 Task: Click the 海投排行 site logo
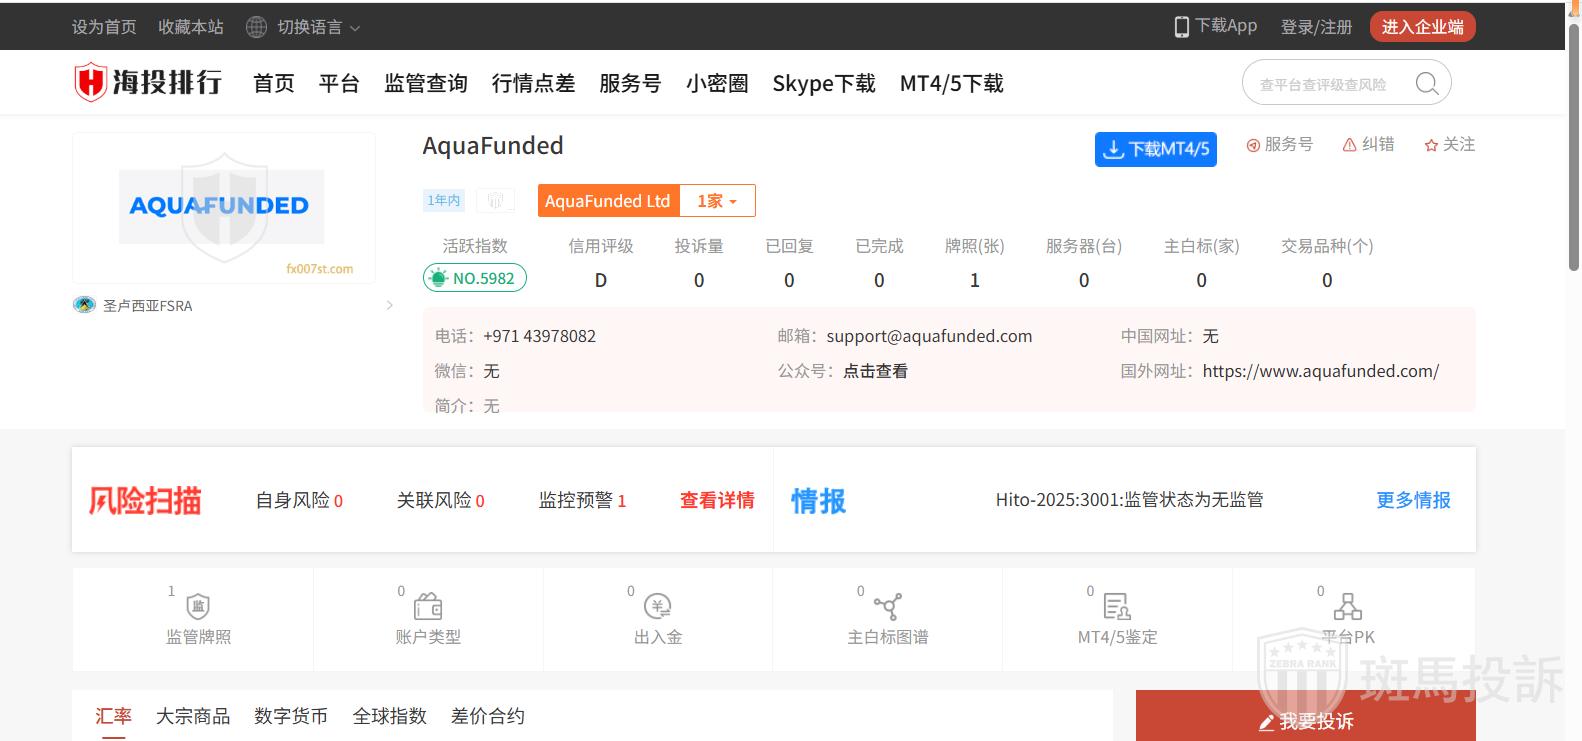click(x=148, y=82)
